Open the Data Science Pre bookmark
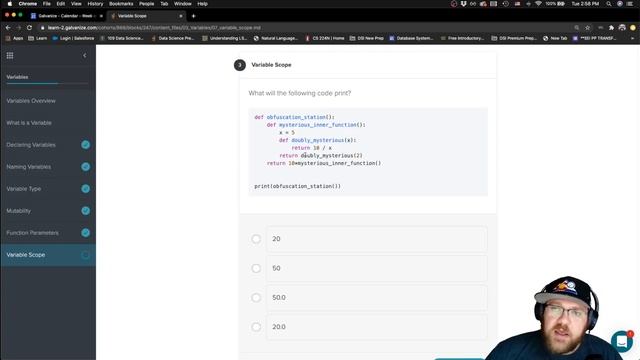The width and height of the screenshot is (640, 360). point(173,38)
